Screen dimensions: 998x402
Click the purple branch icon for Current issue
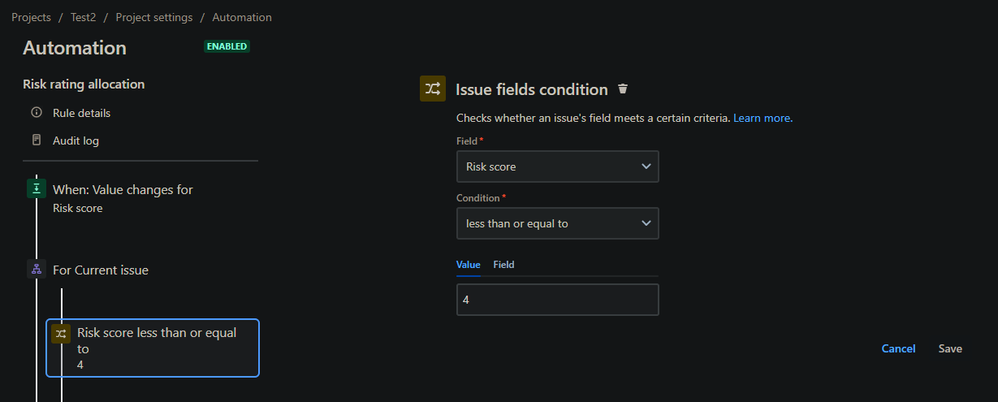(36, 269)
